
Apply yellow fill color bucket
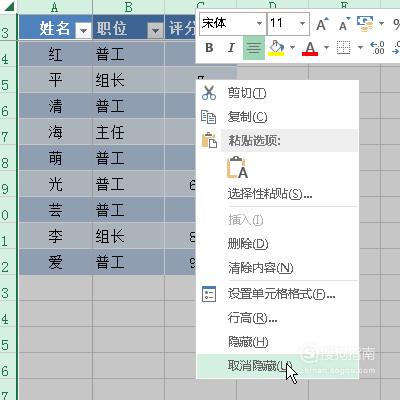click(x=276, y=48)
